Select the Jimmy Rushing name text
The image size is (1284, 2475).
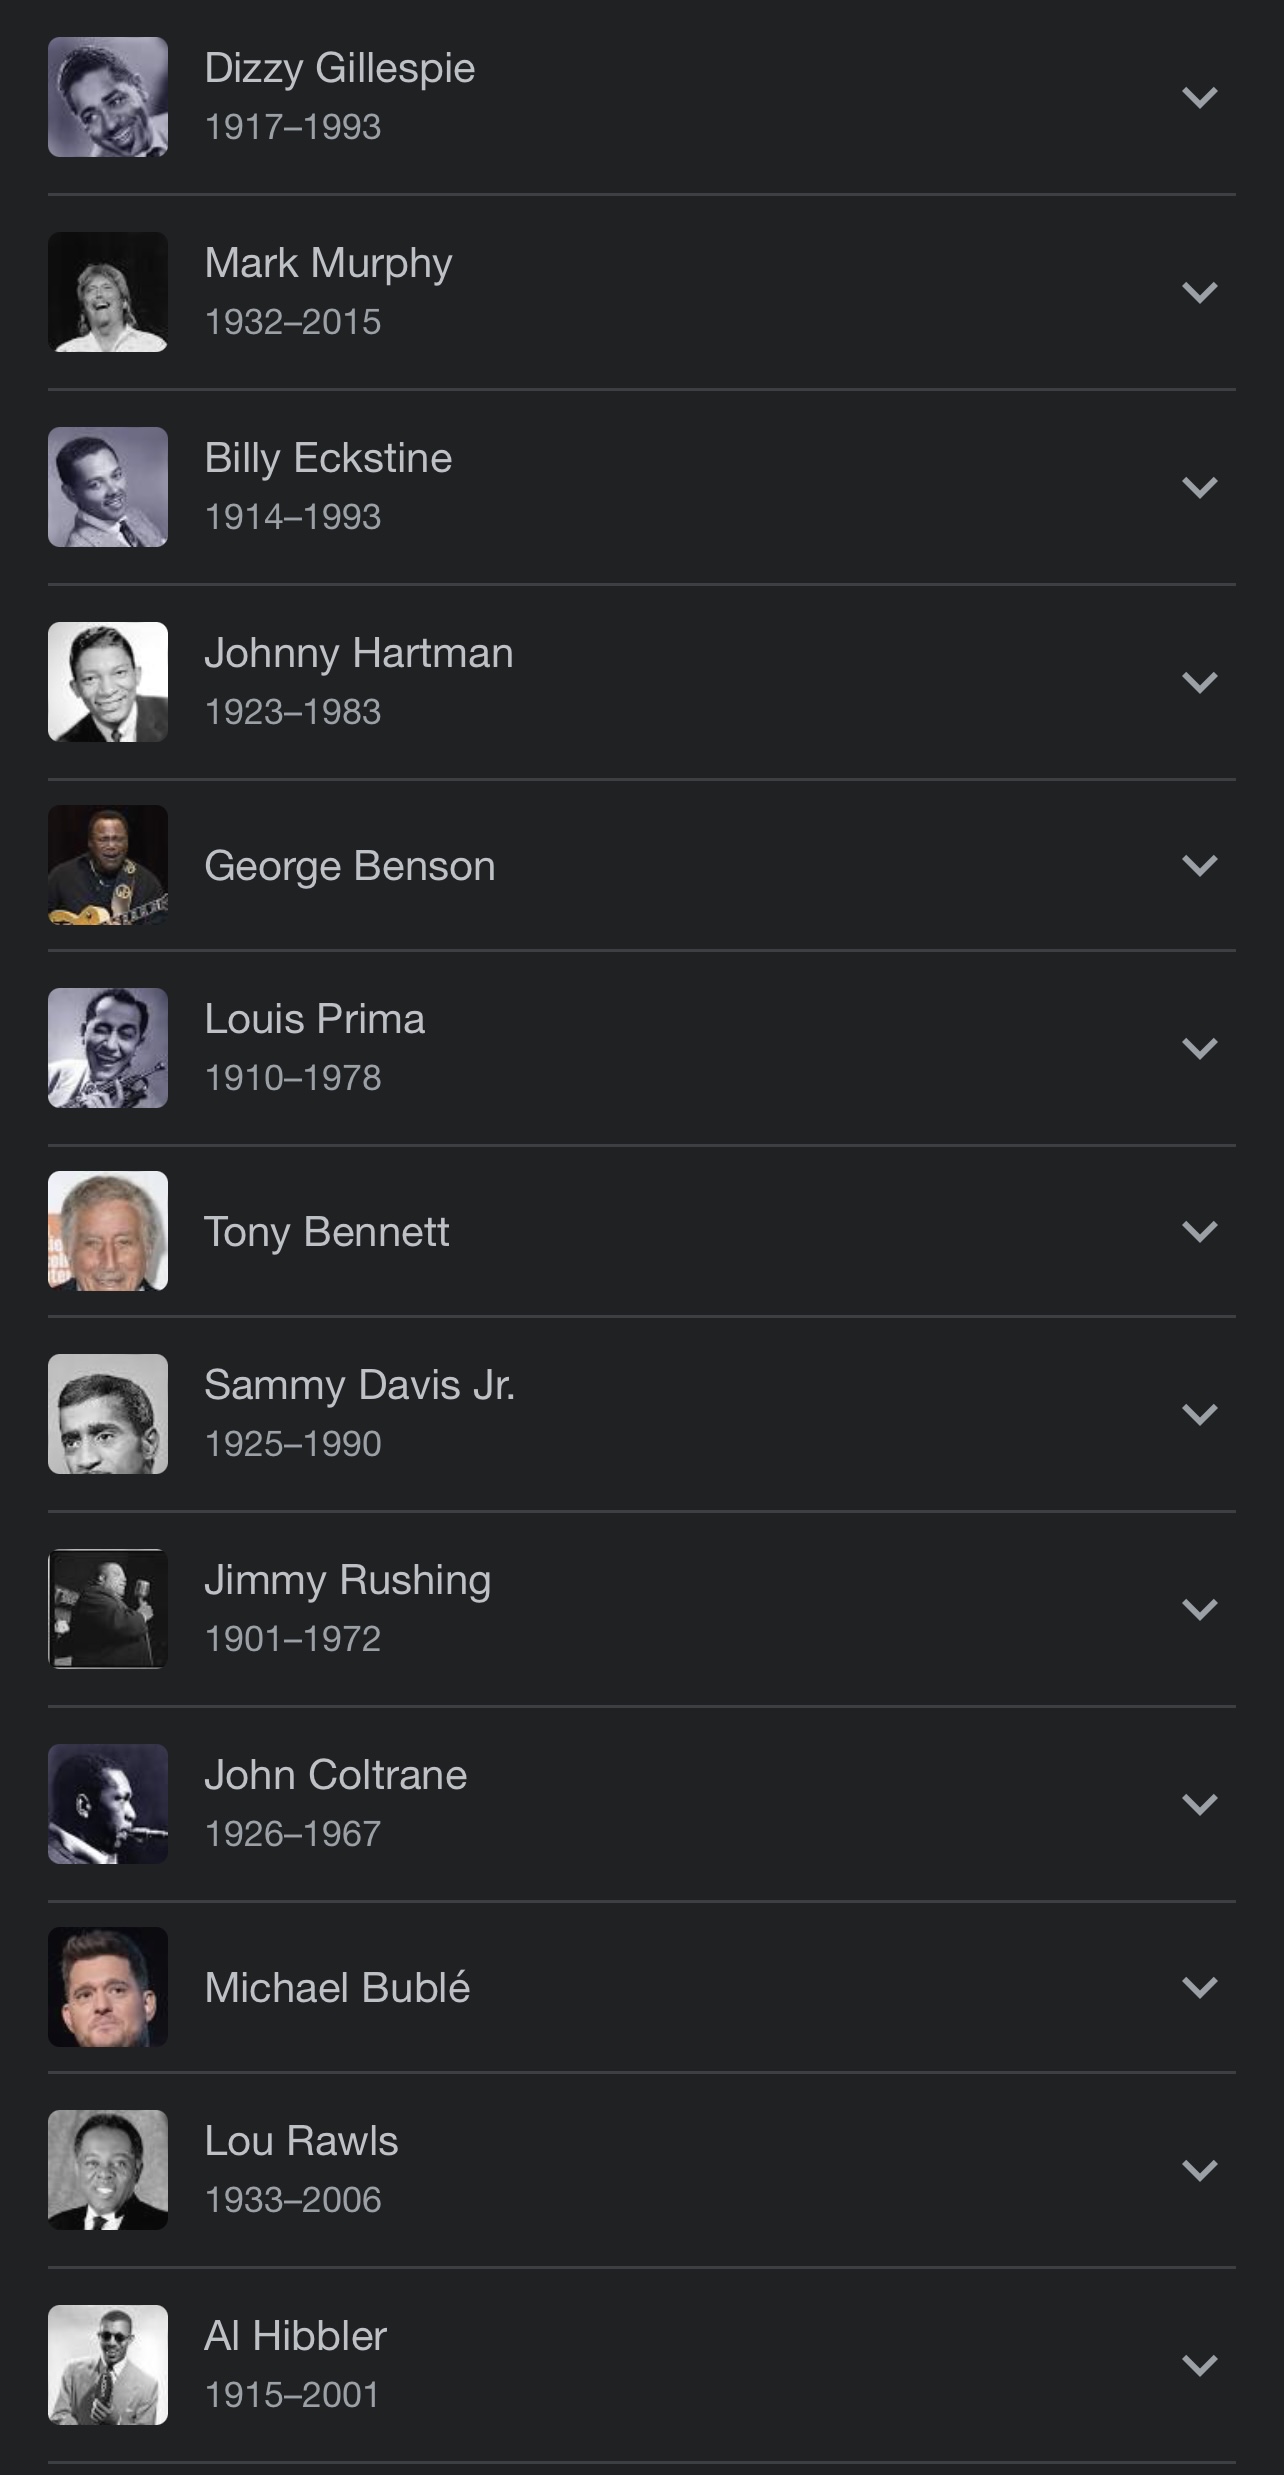(347, 1580)
